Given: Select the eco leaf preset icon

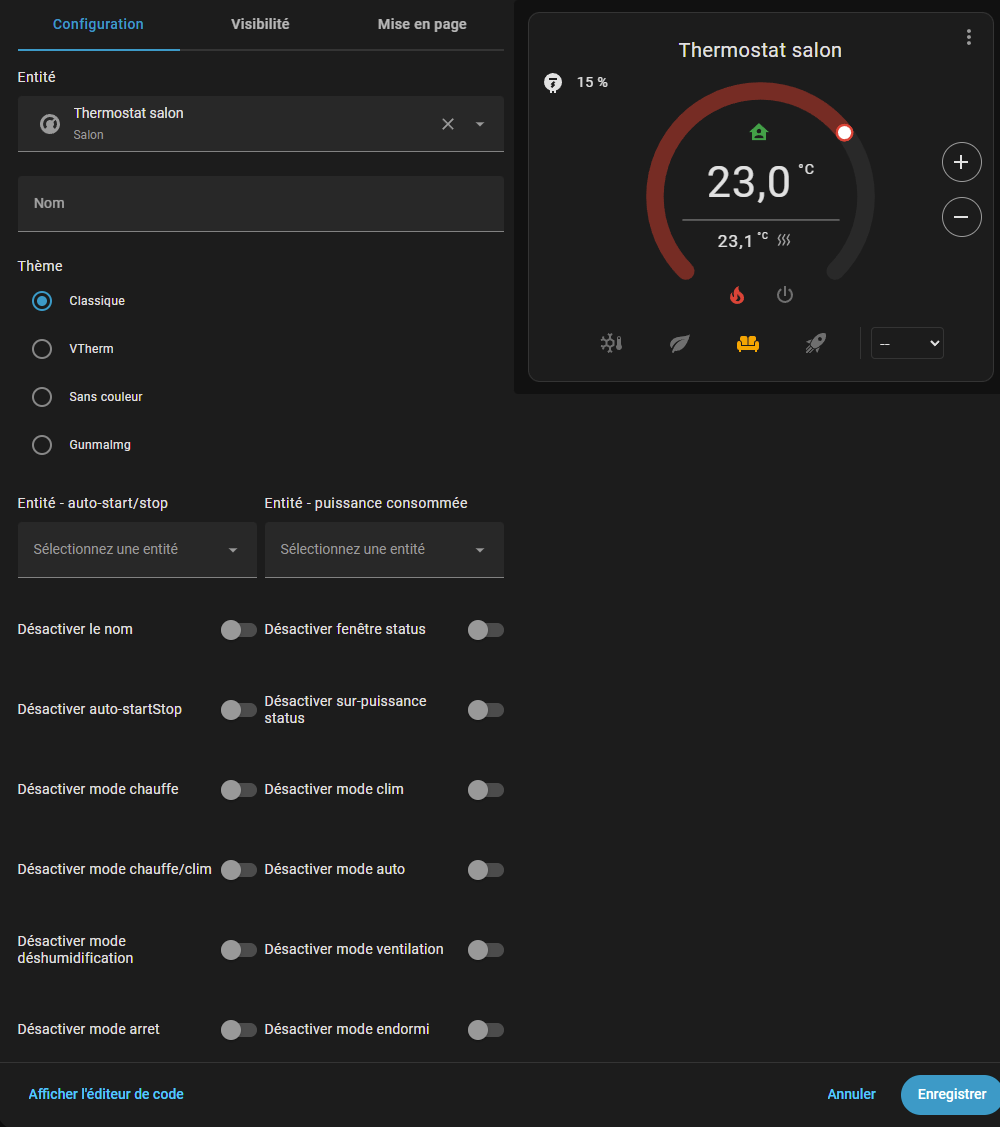Looking at the screenshot, I should (679, 343).
